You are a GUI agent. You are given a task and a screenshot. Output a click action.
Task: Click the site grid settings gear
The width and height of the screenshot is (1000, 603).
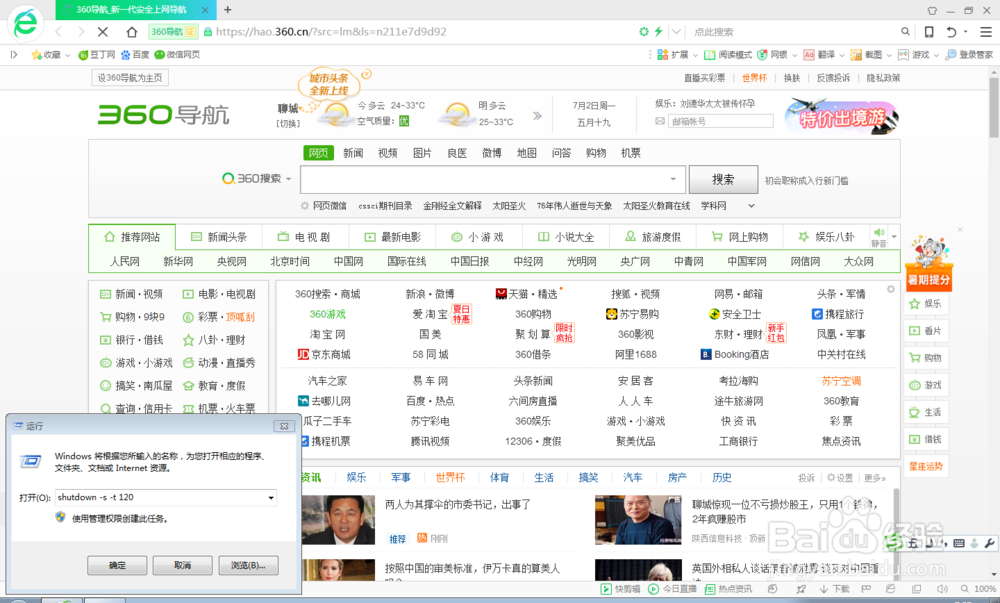890,289
